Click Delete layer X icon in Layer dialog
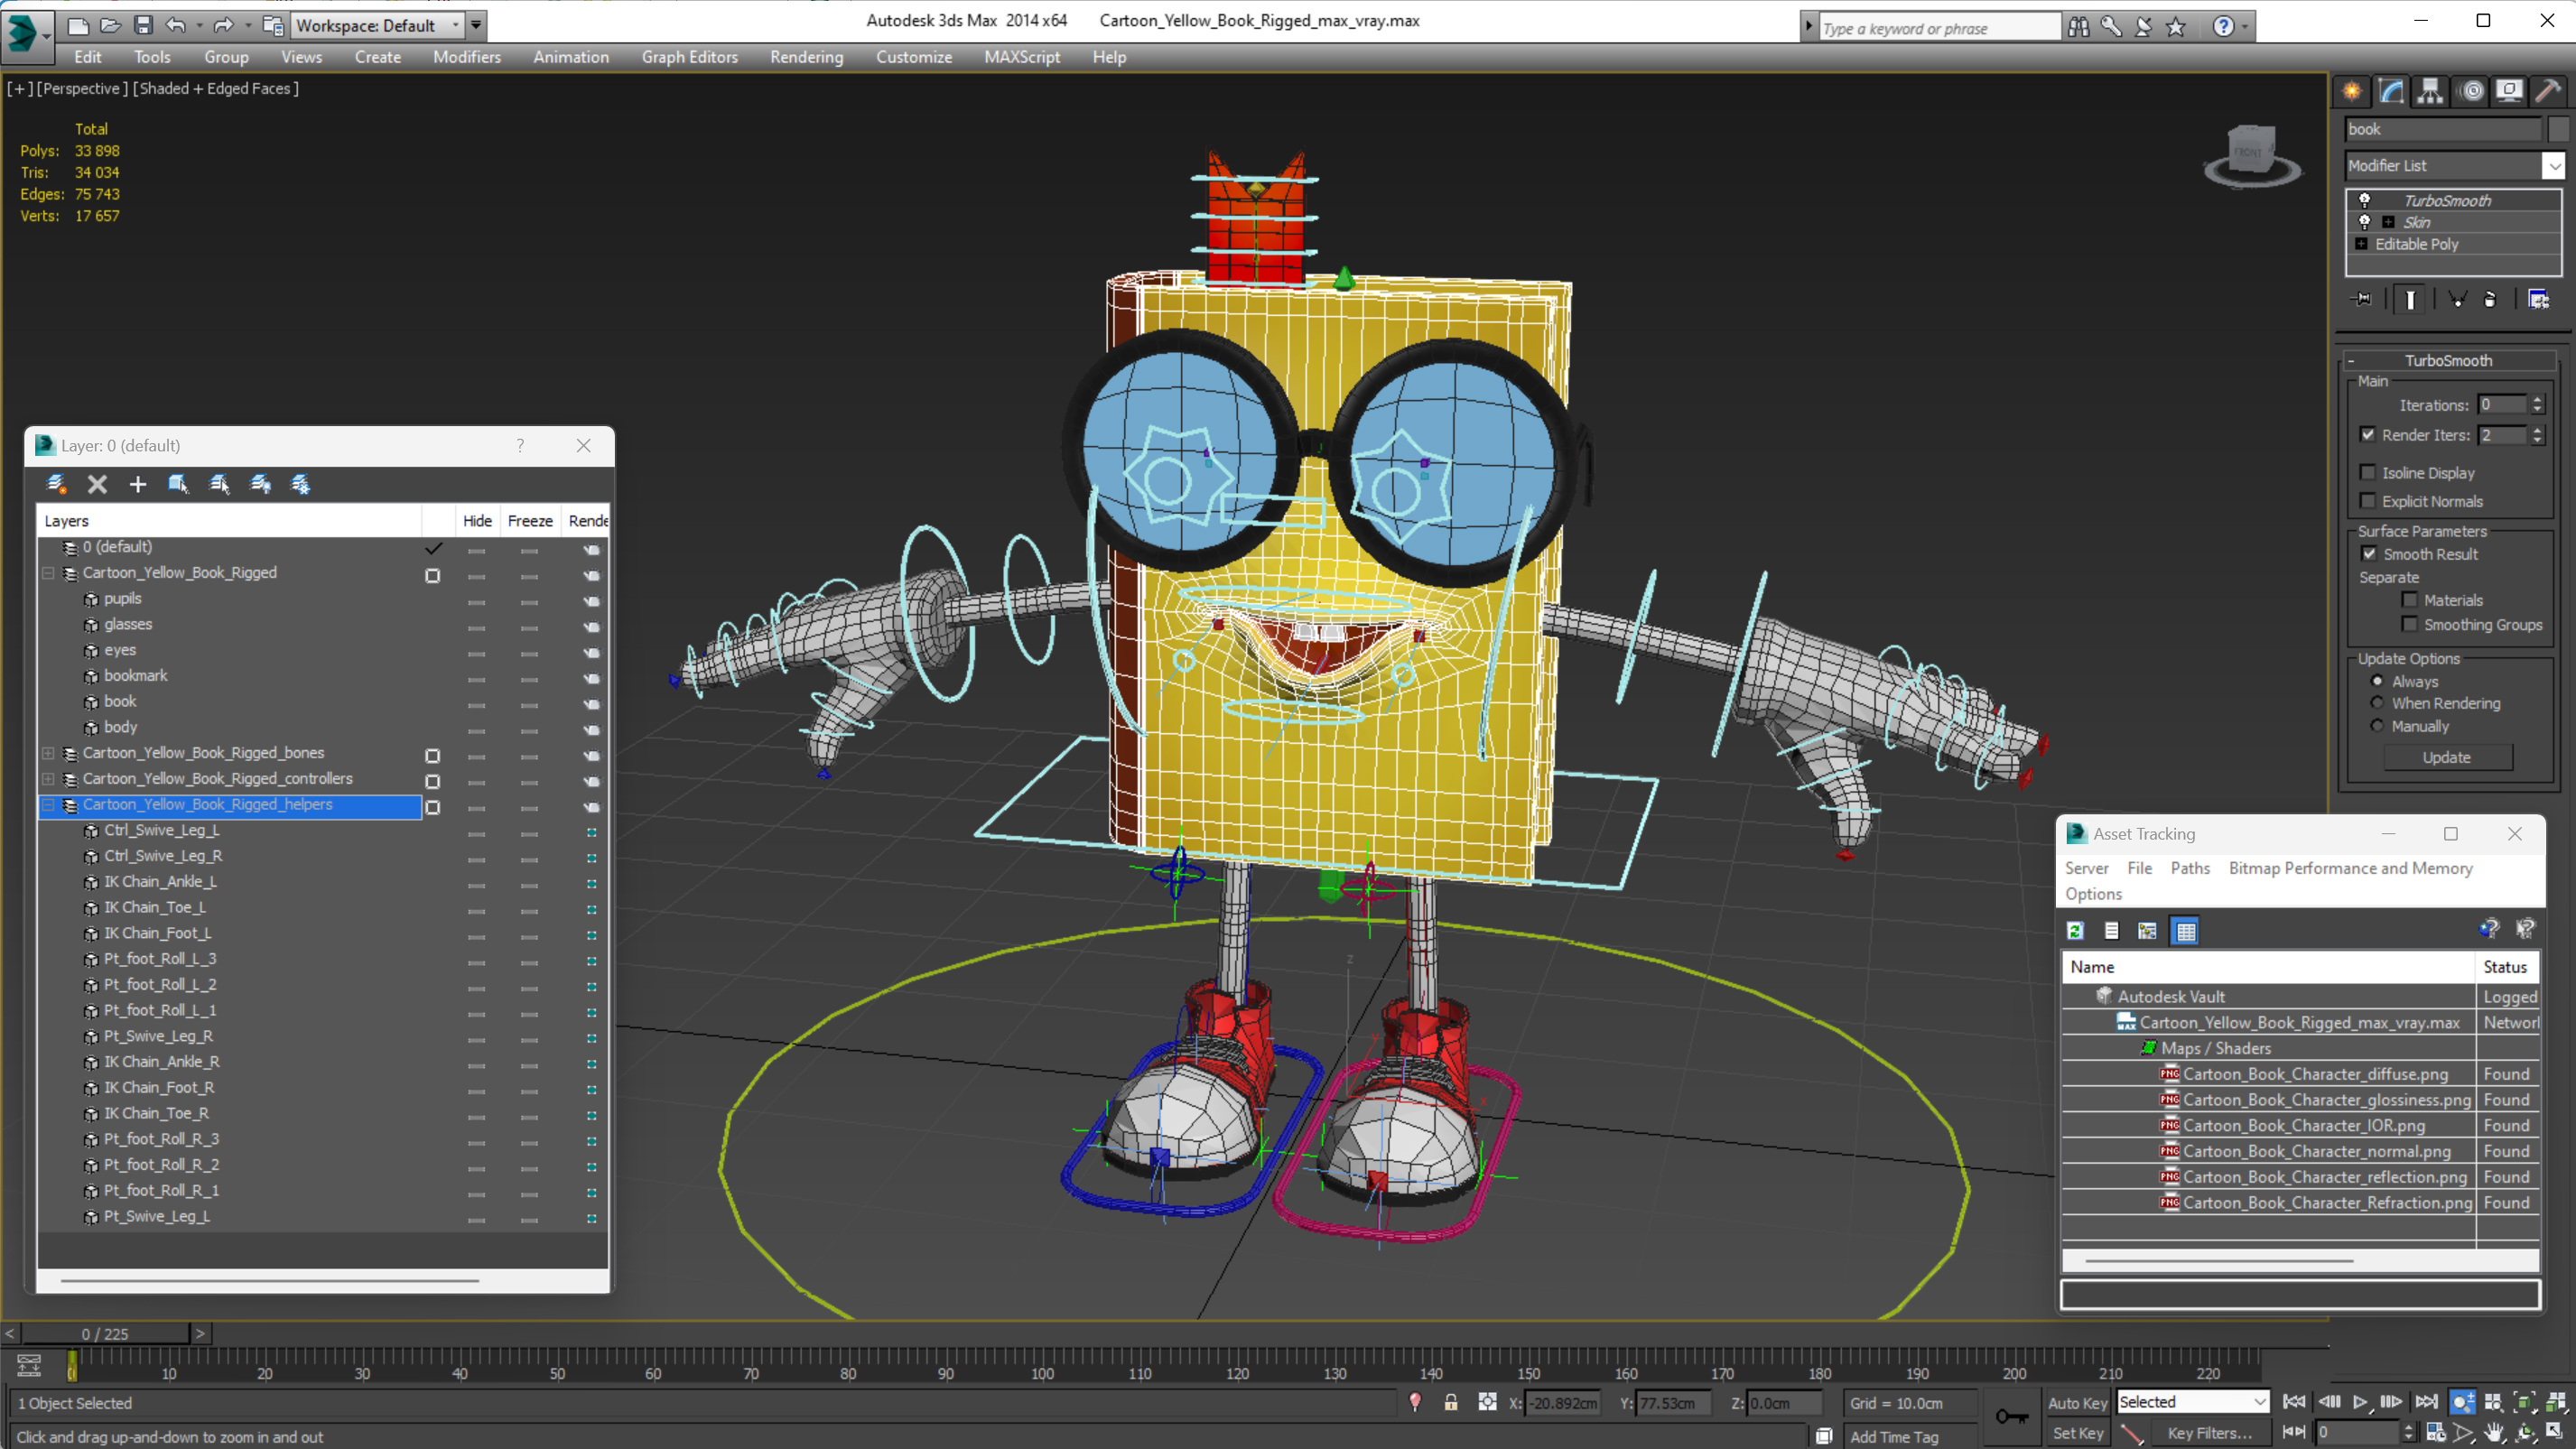Image resolution: width=2576 pixels, height=1449 pixels. (x=97, y=484)
